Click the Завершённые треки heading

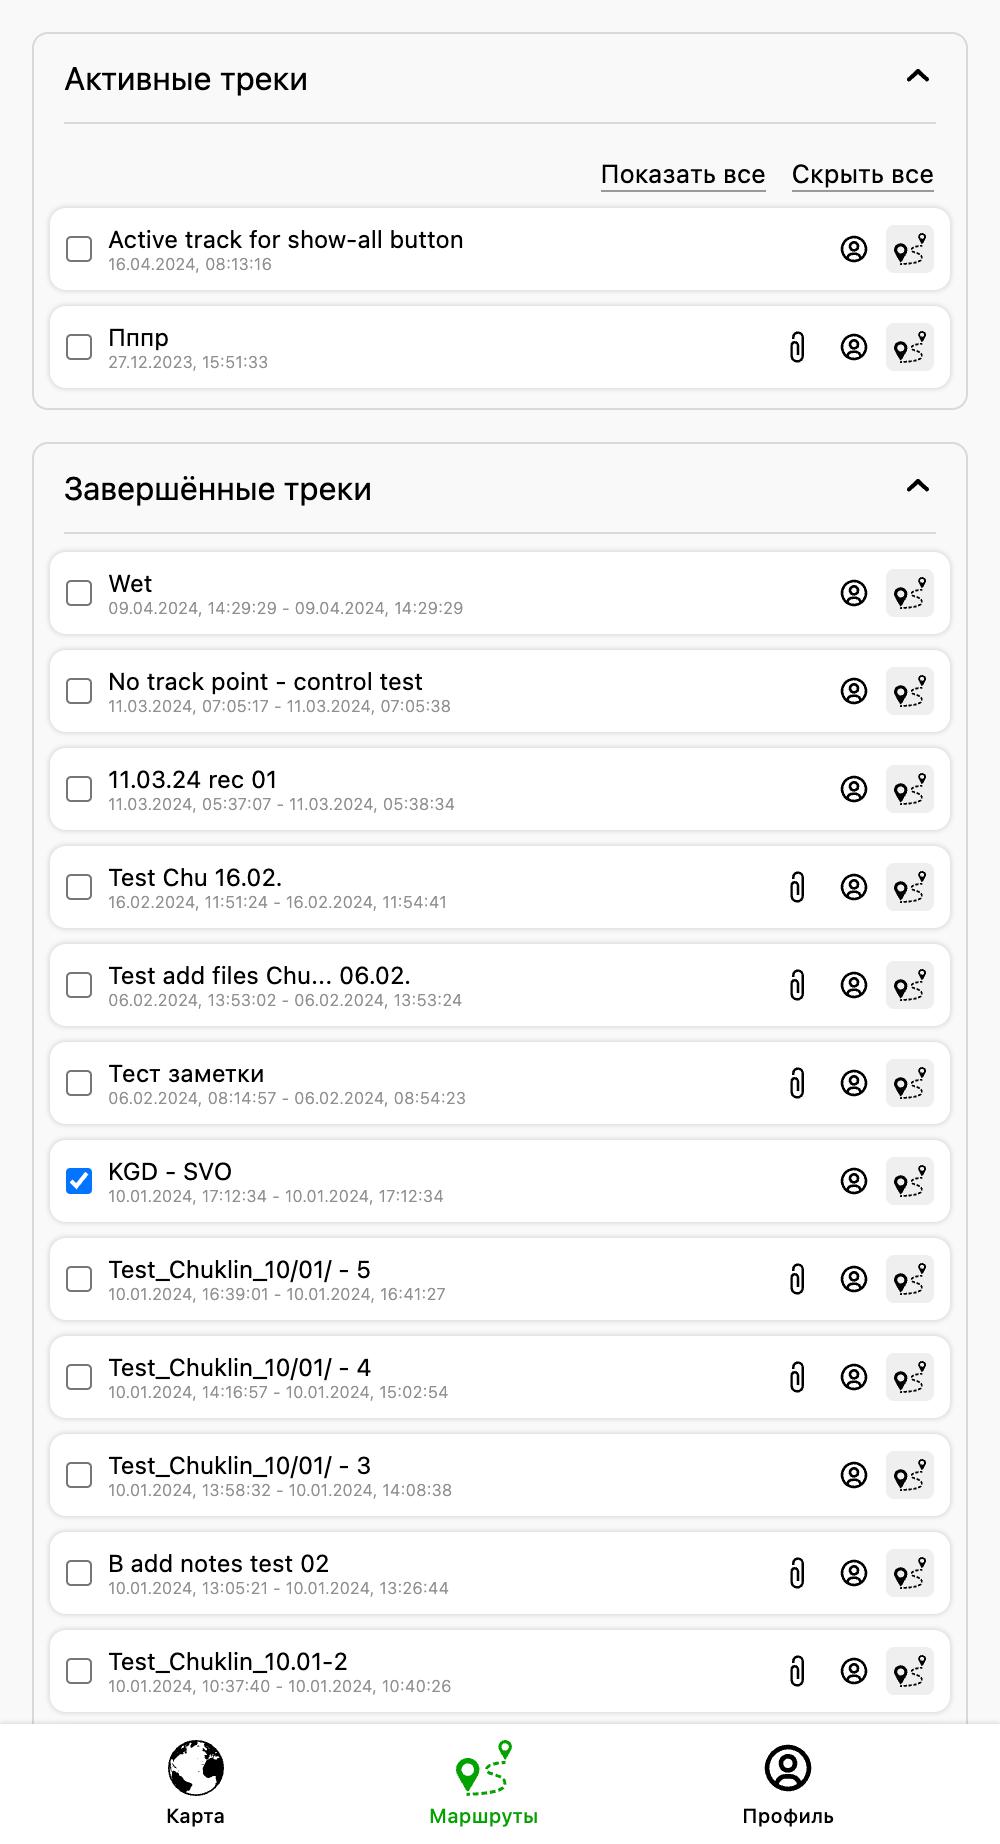[x=218, y=489]
